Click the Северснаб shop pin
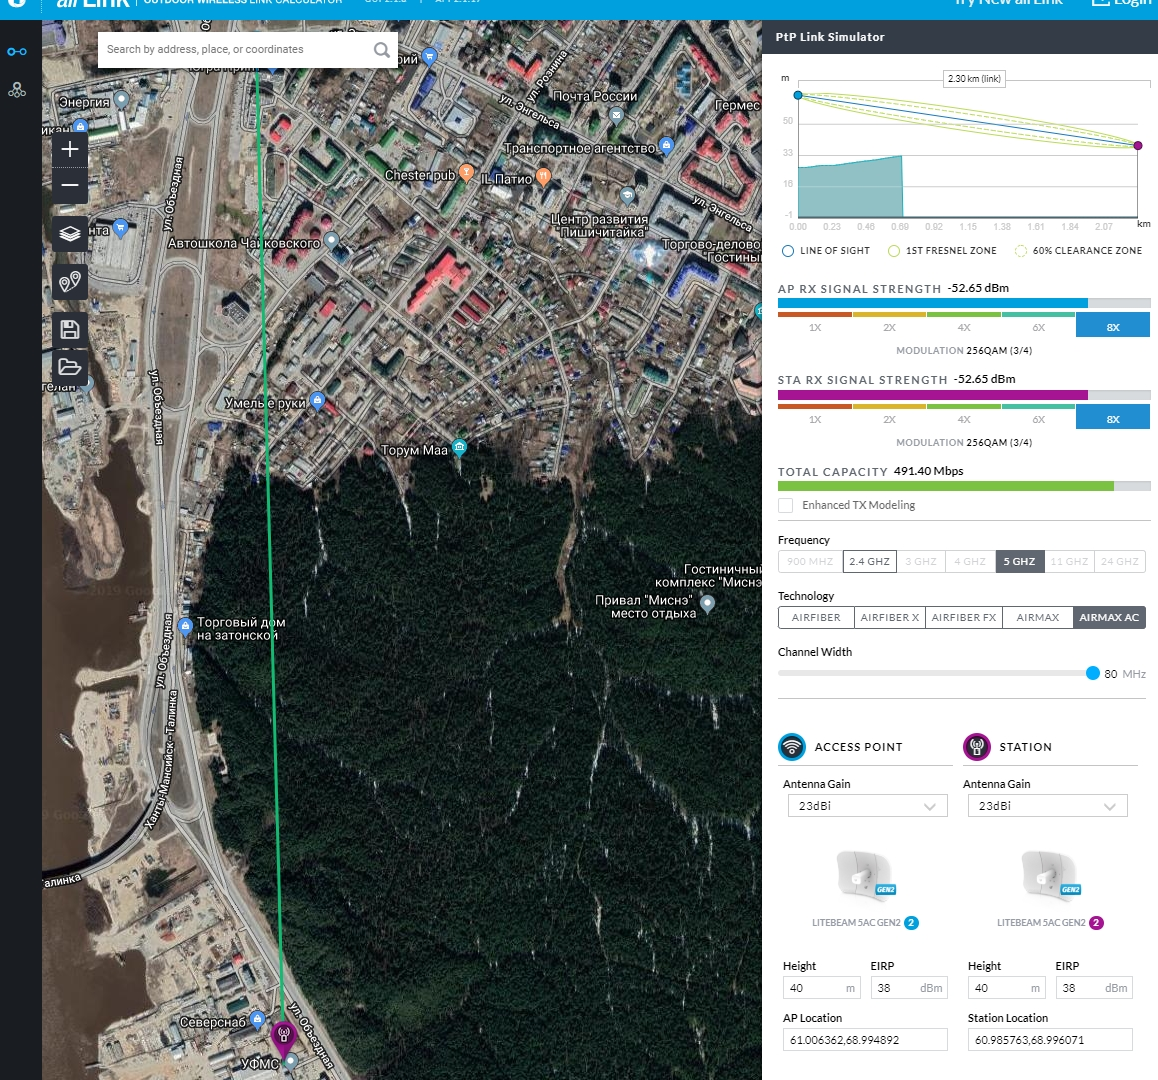 [257, 1019]
